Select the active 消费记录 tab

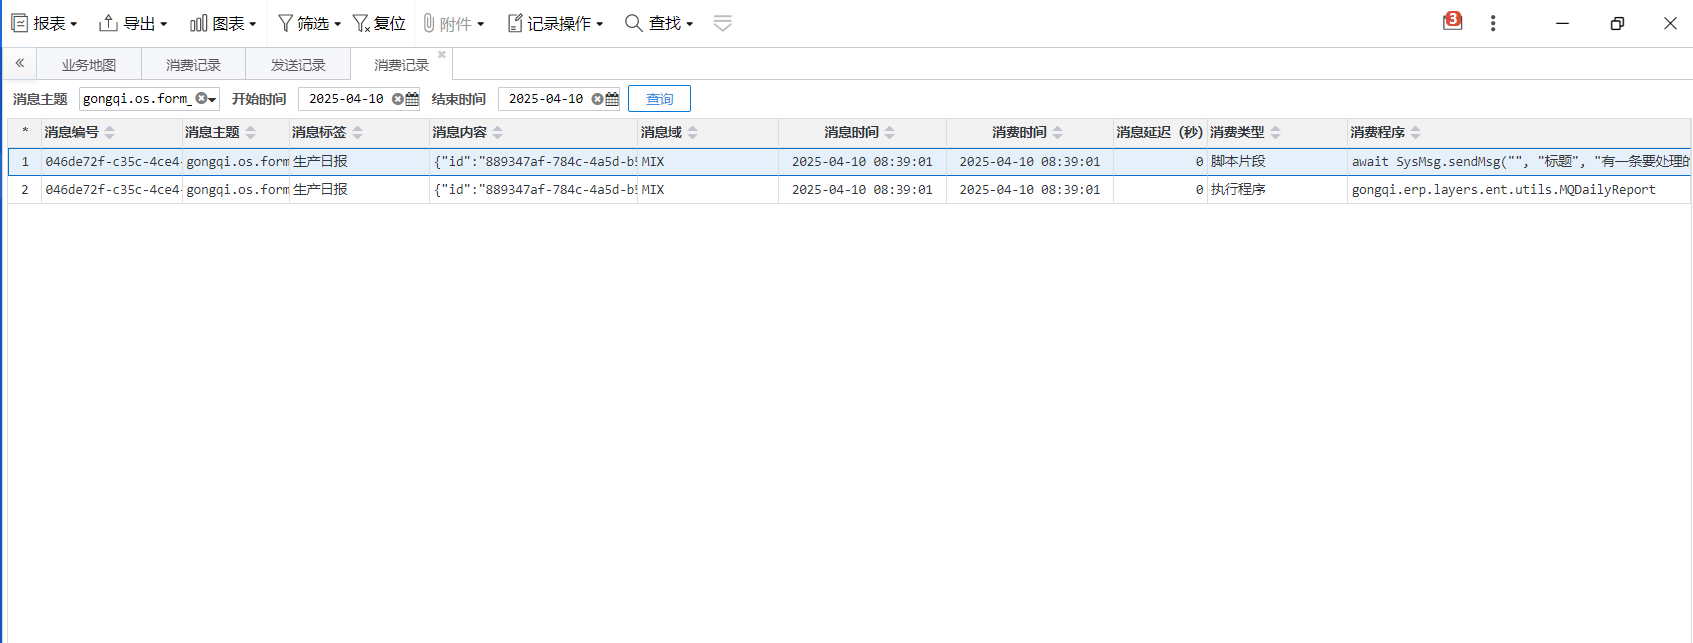pos(401,65)
